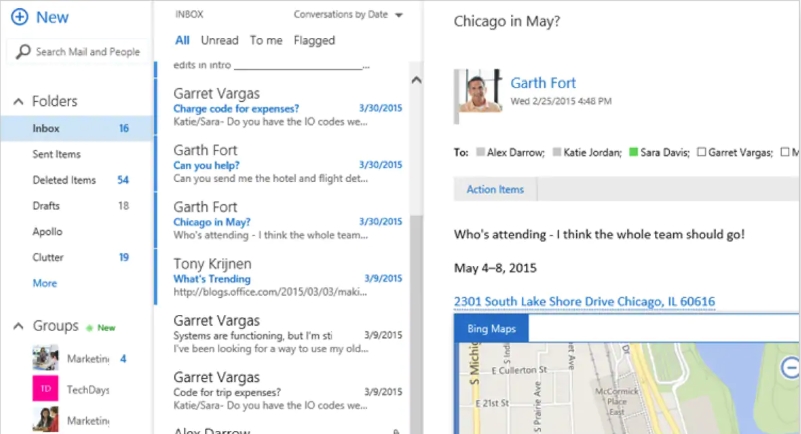Click Katie Jordan presence status square
Screen dimensions: 801x434
[558, 153]
